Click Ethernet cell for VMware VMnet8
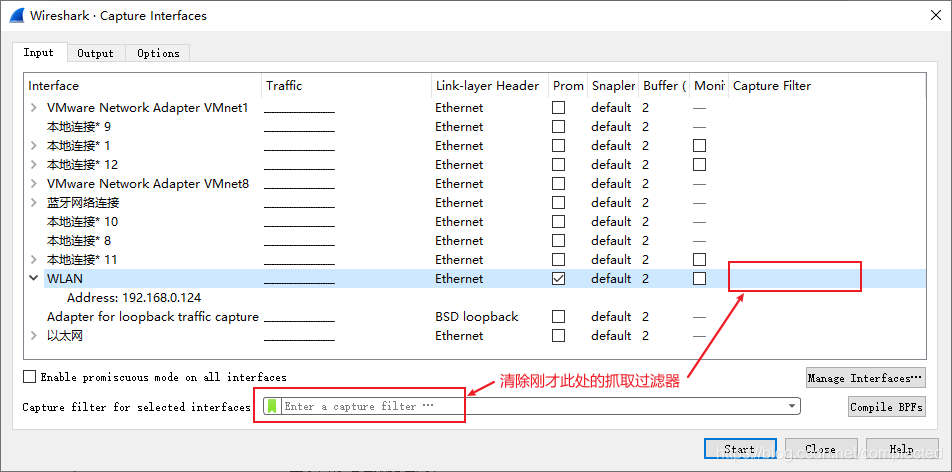Viewport: 952px width, 472px height. point(459,183)
